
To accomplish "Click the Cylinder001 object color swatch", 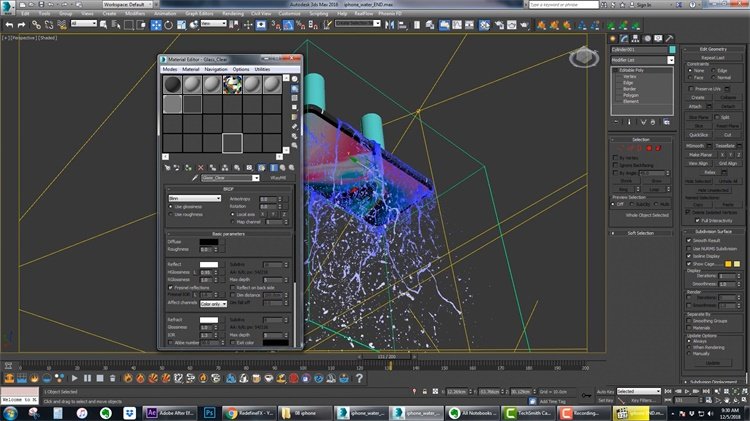I will click(x=673, y=49).
